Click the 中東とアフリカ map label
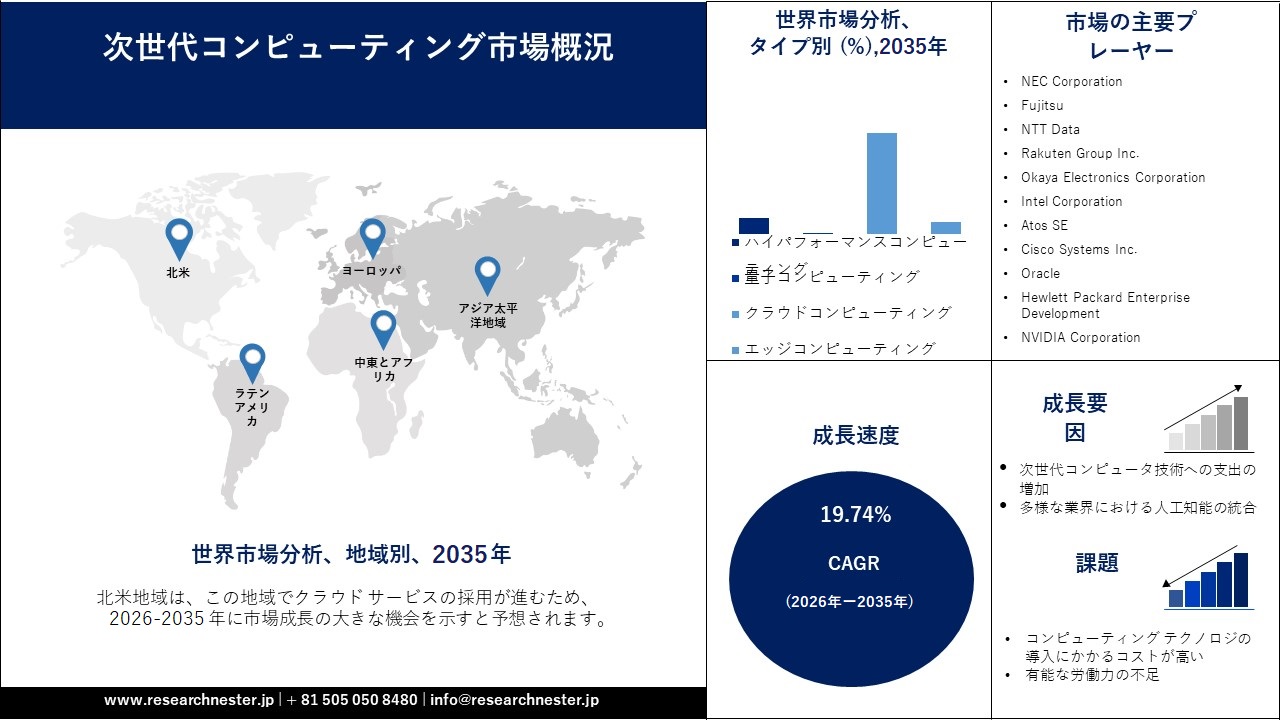The image size is (1280, 720). tap(383, 369)
